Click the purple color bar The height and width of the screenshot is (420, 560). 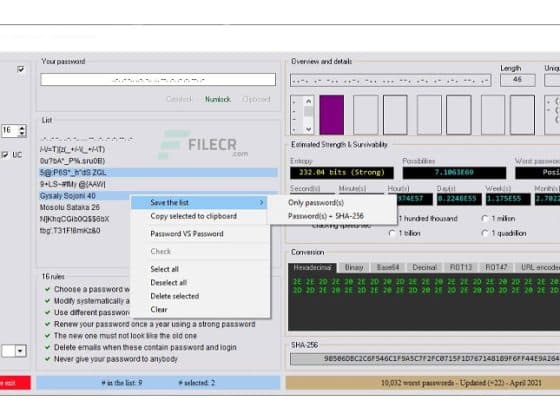(x=332, y=115)
